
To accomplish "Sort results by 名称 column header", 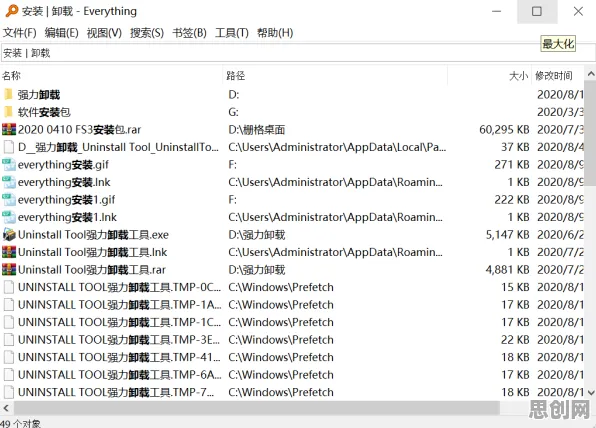I will point(111,76).
